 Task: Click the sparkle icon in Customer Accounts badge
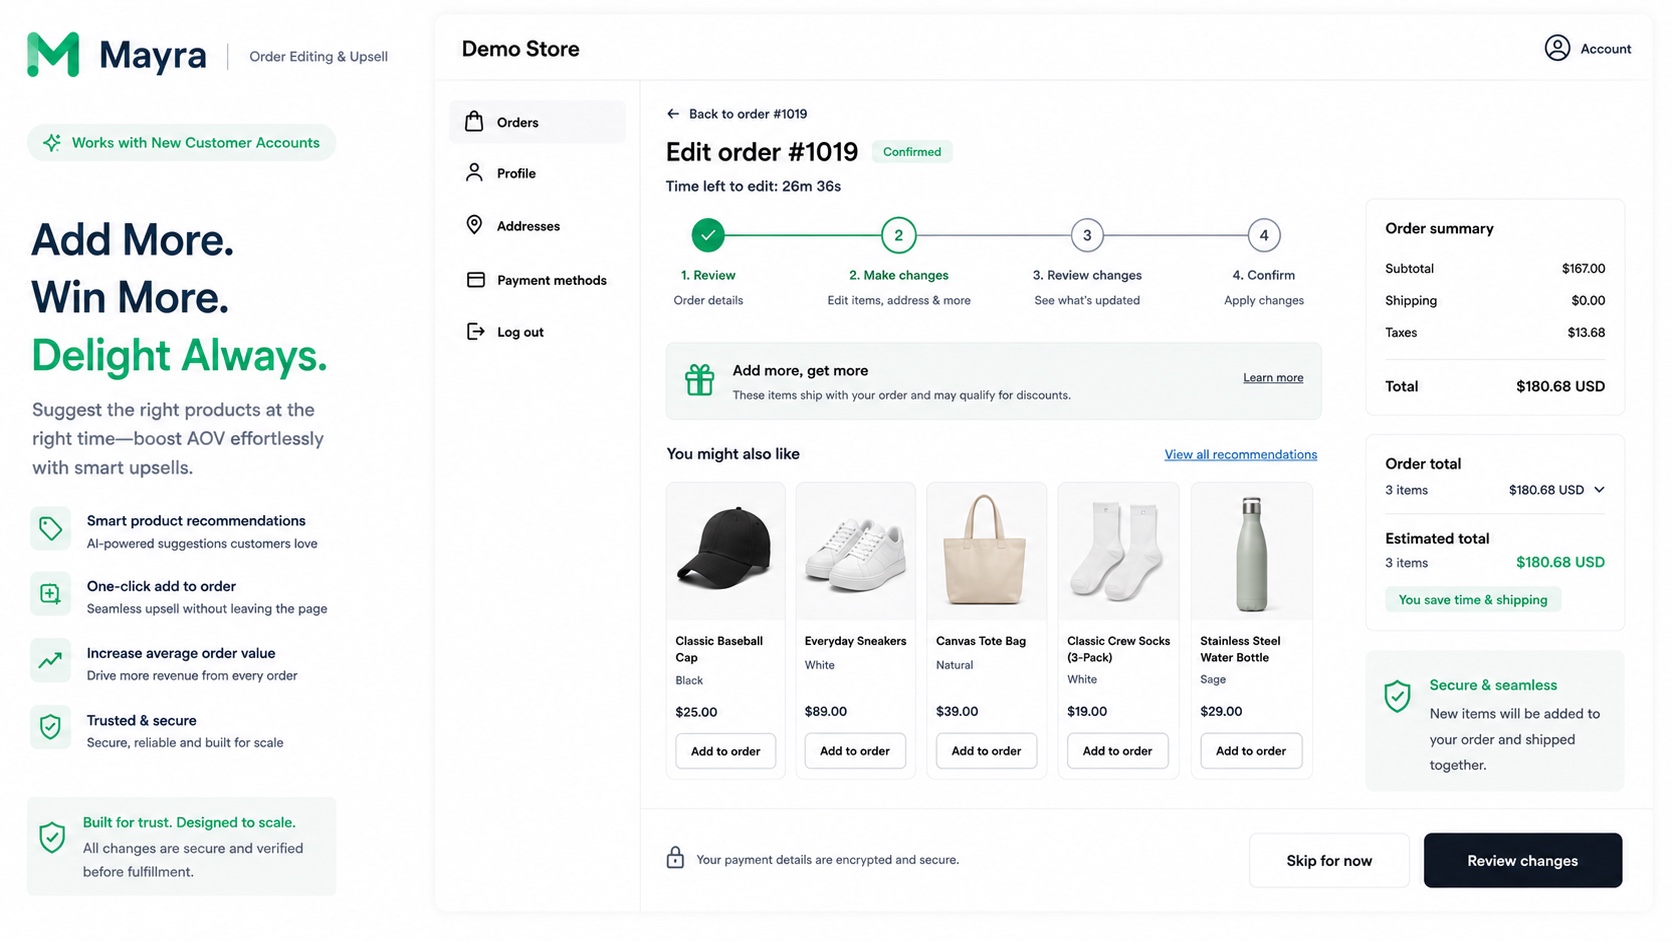click(52, 143)
